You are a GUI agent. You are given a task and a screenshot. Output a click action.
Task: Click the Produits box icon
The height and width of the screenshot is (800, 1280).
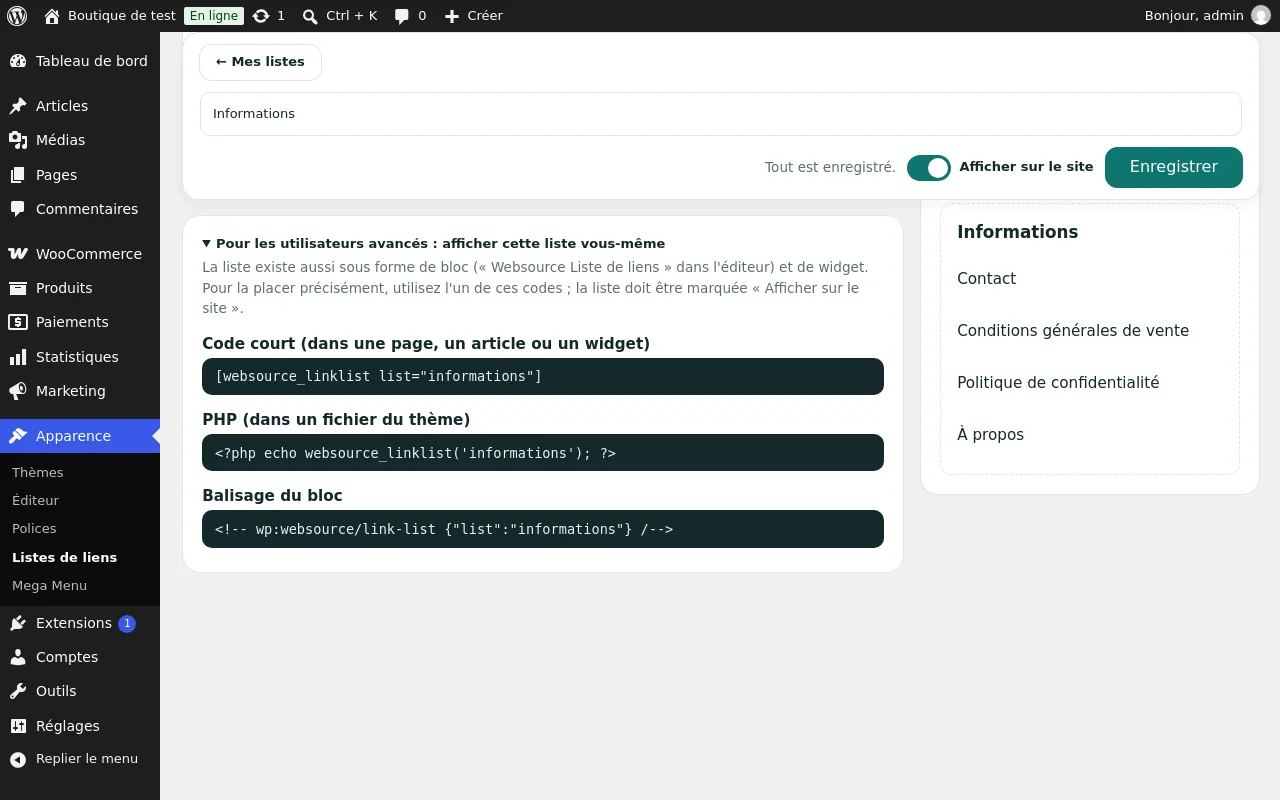[x=18, y=288]
